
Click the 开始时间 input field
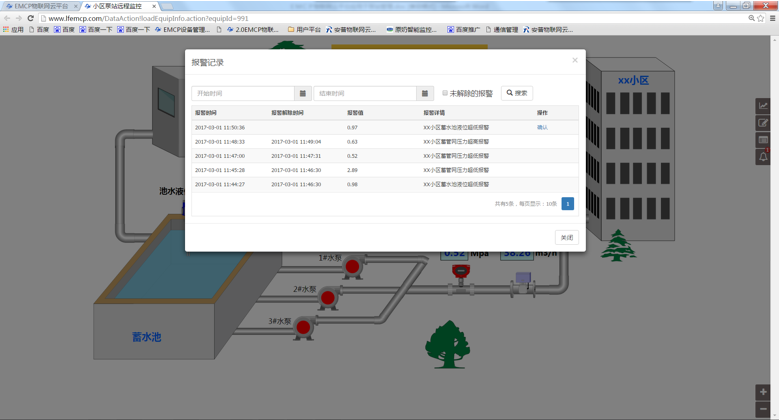coord(243,93)
